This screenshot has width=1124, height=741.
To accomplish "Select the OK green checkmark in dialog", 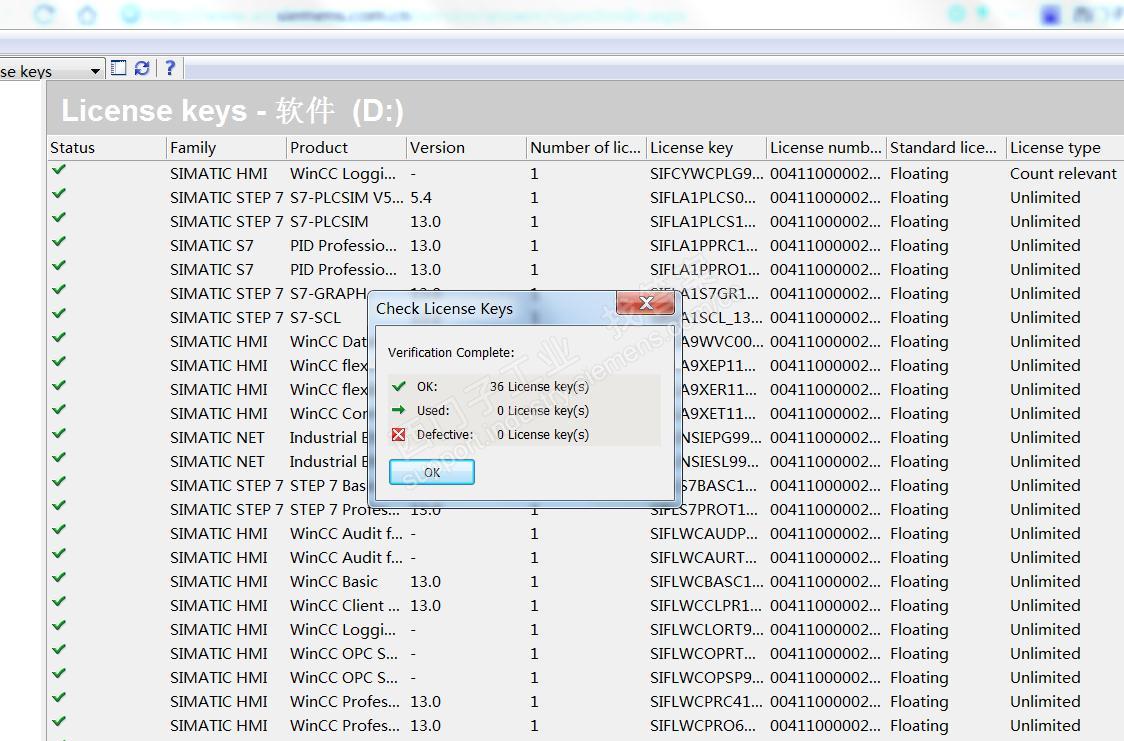I will (399, 386).
